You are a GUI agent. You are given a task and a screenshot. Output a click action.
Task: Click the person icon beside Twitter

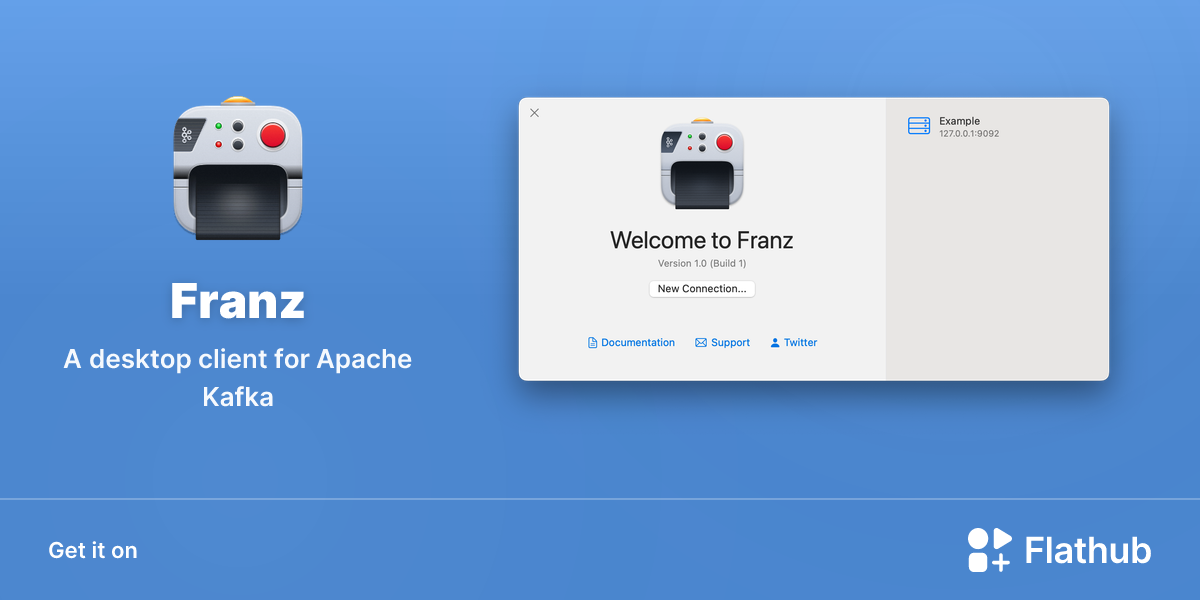[x=775, y=342]
